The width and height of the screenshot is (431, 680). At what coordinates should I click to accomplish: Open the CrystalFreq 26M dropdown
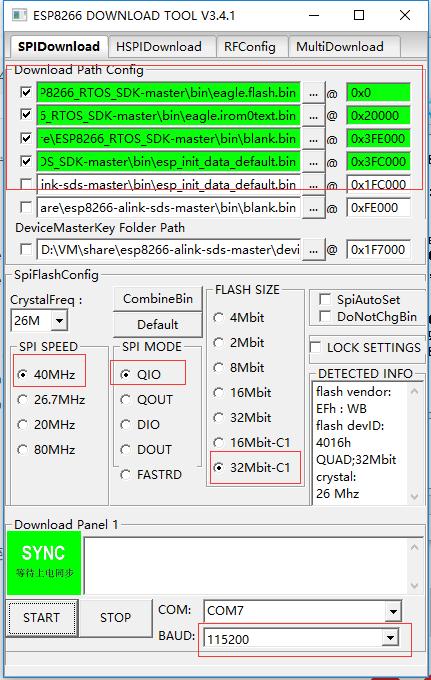pos(59,321)
